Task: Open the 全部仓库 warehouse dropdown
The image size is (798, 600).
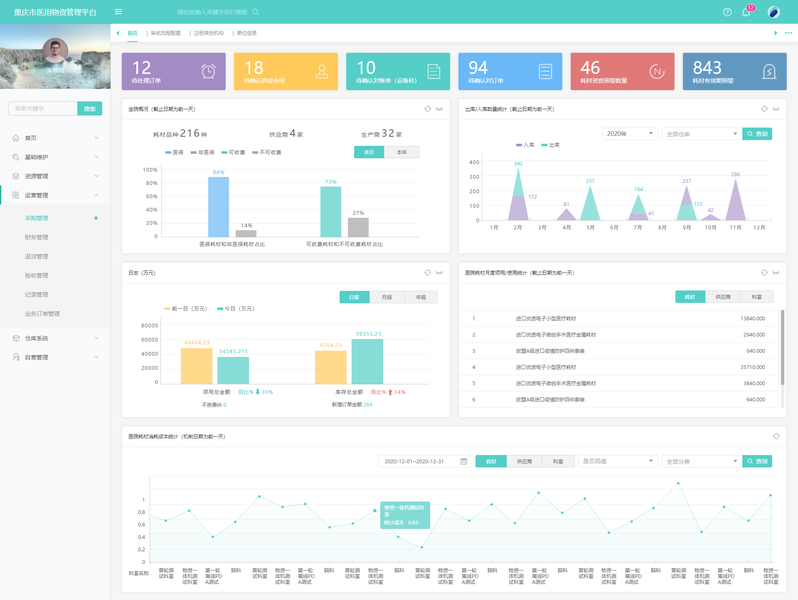Action: (701, 134)
